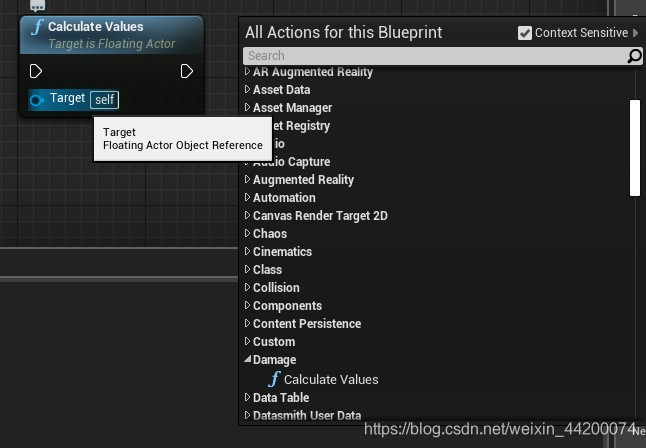This screenshot has width=646, height=448.
Task: Click the input execution pin on Calculate Values
Action: click(36, 71)
